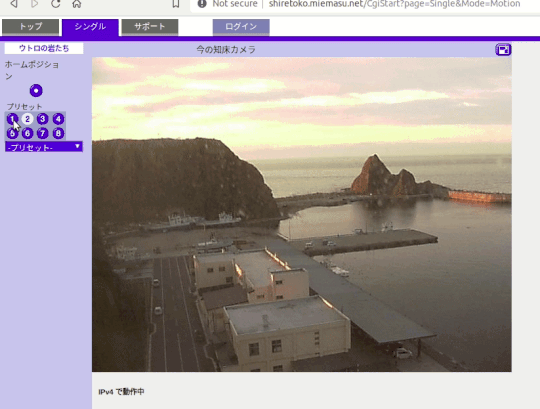This screenshot has width=540, height=409.
Task: Reload the page with the refresh icon
Action: 56,3
